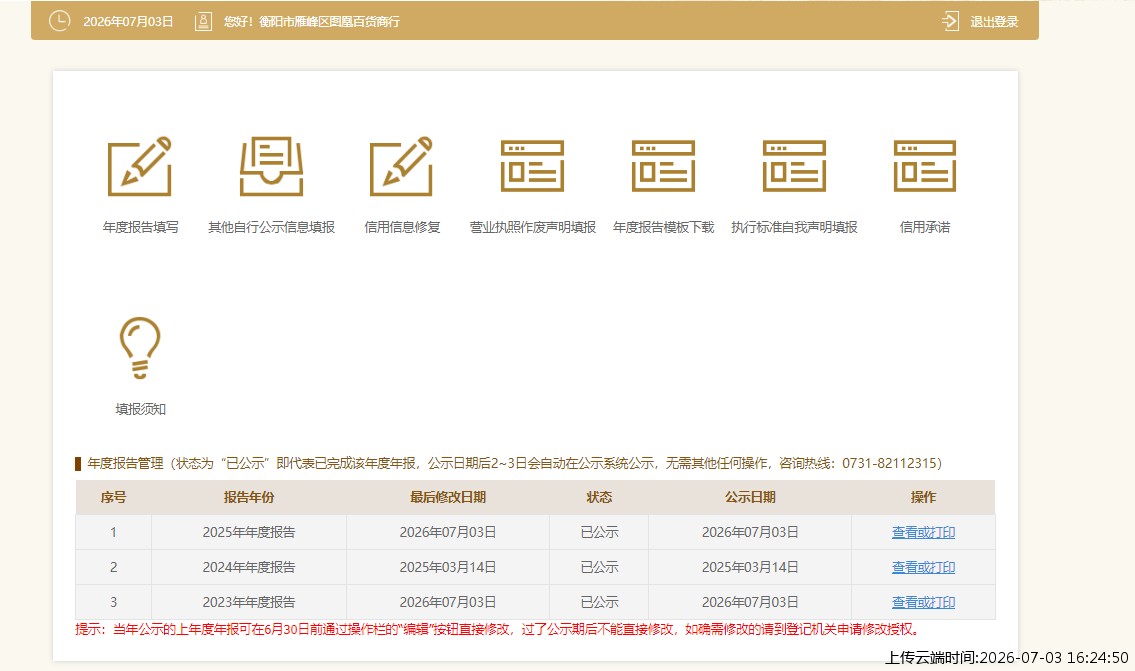Select the 2025年年度报告 cell
The height and width of the screenshot is (671, 1135).
pos(248,532)
